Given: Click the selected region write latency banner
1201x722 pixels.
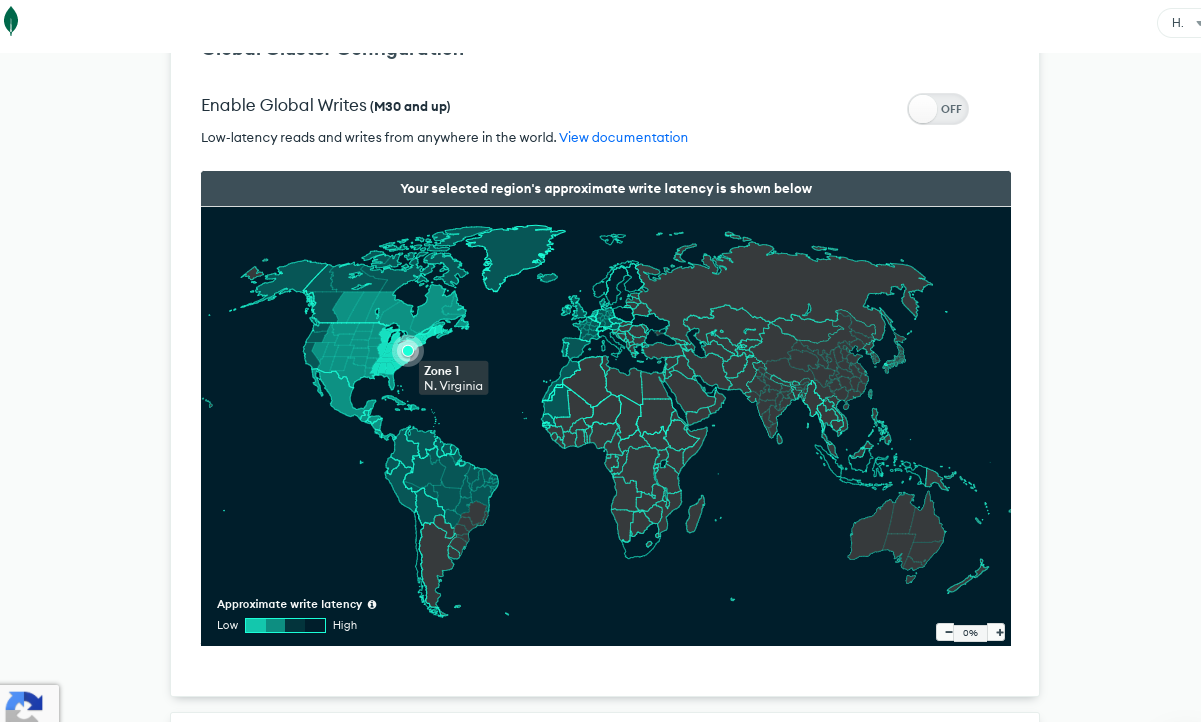Looking at the screenshot, I should pyautogui.click(x=605, y=188).
